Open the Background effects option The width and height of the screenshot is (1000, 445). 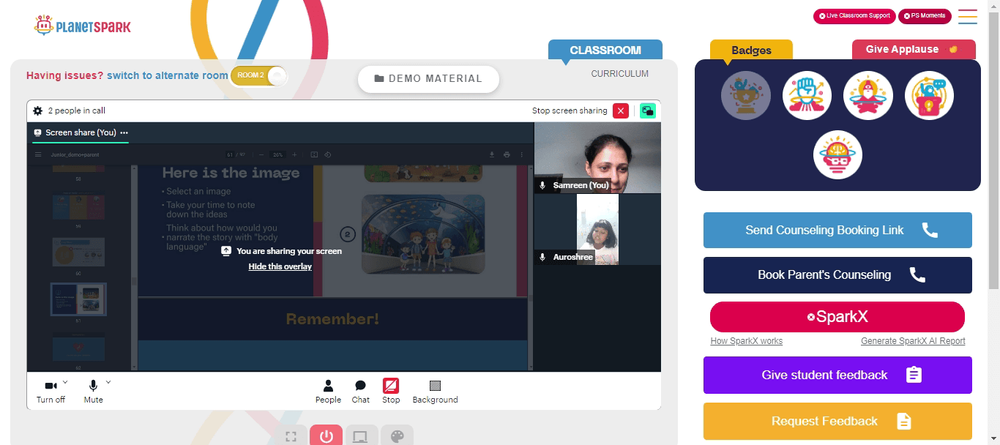(x=435, y=391)
